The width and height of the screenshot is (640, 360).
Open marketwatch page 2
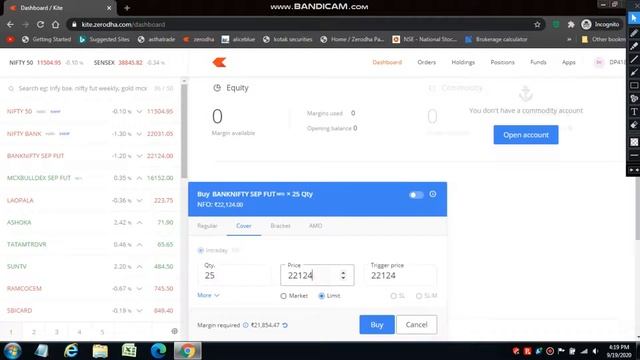pyautogui.click(x=34, y=332)
